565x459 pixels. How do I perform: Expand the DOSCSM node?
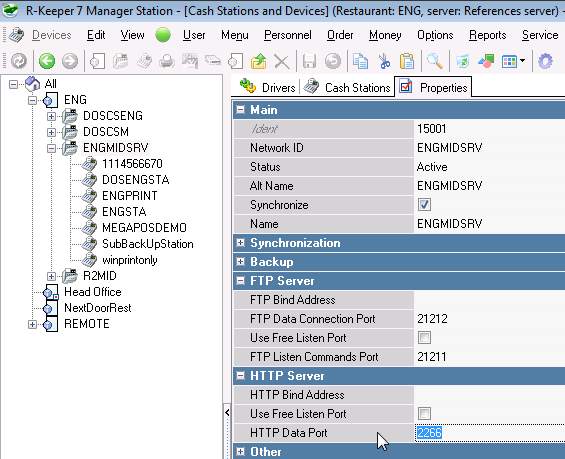(x=51, y=132)
